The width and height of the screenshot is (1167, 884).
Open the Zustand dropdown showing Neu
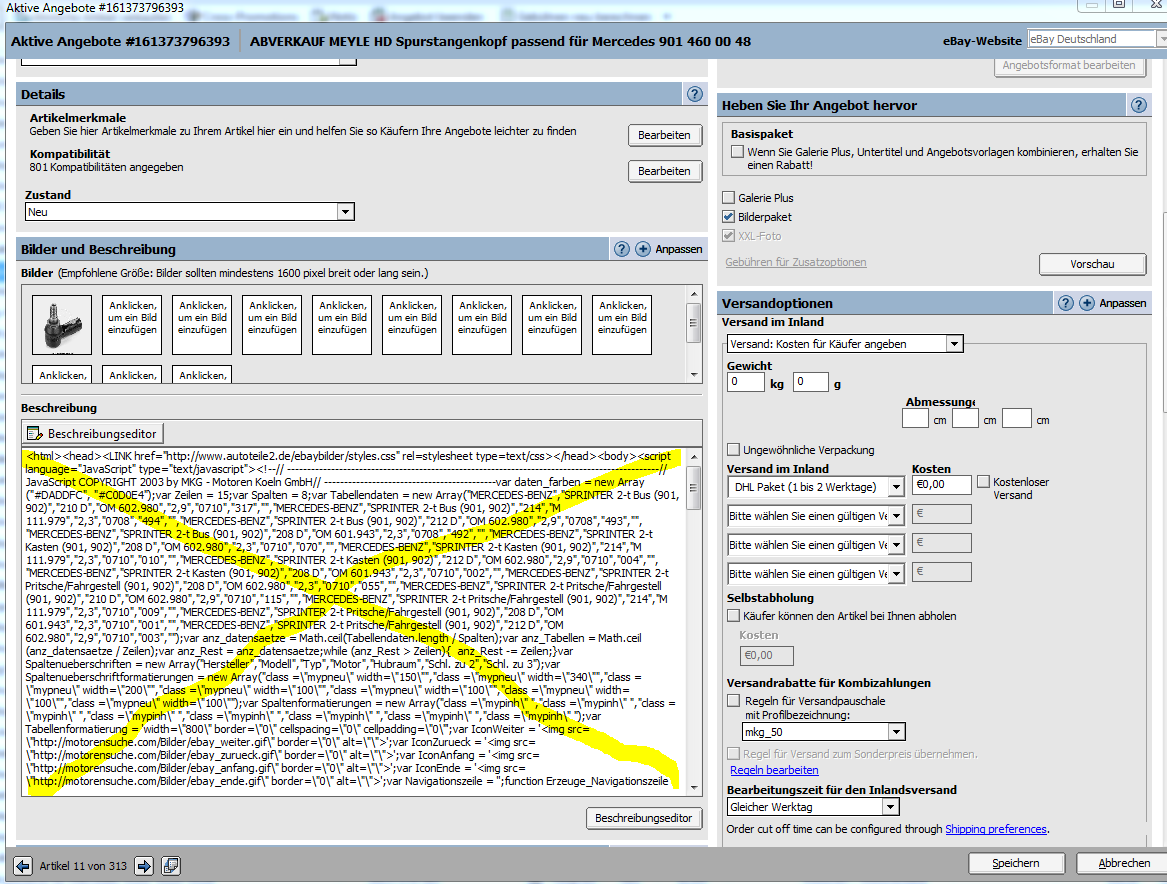[345, 212]
